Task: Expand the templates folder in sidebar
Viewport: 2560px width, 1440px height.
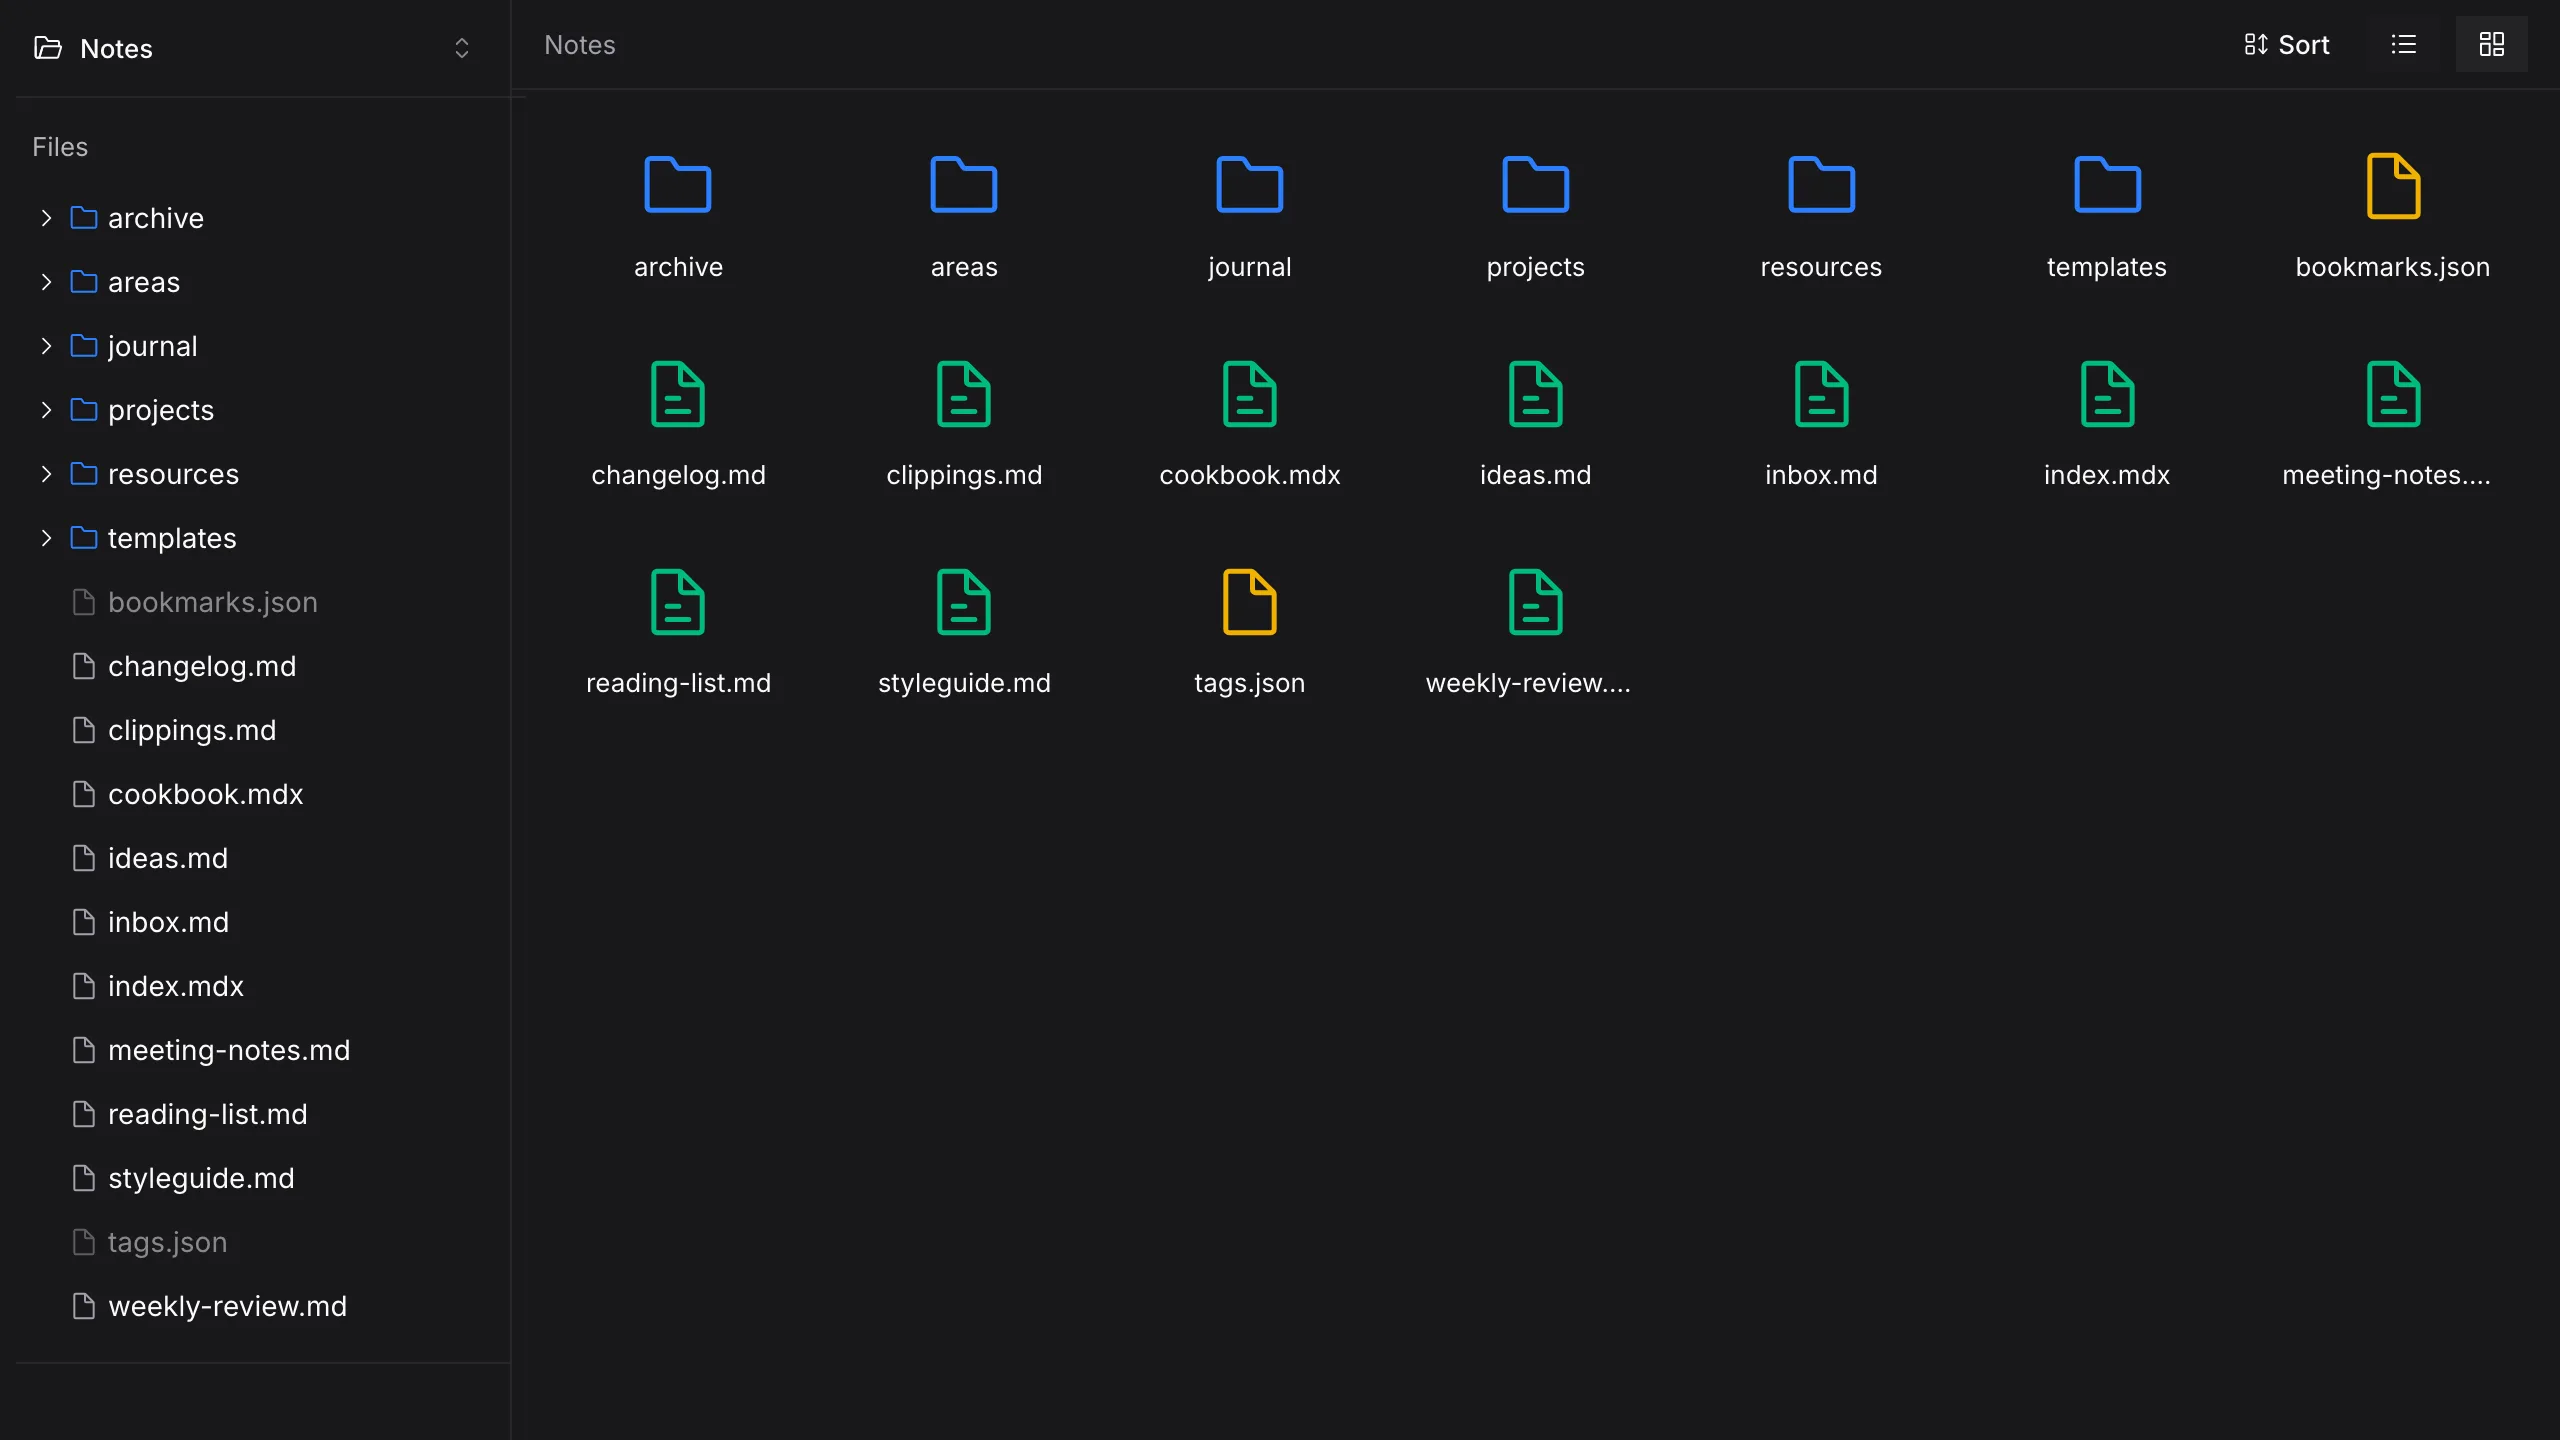Action: tap(46, 538)
